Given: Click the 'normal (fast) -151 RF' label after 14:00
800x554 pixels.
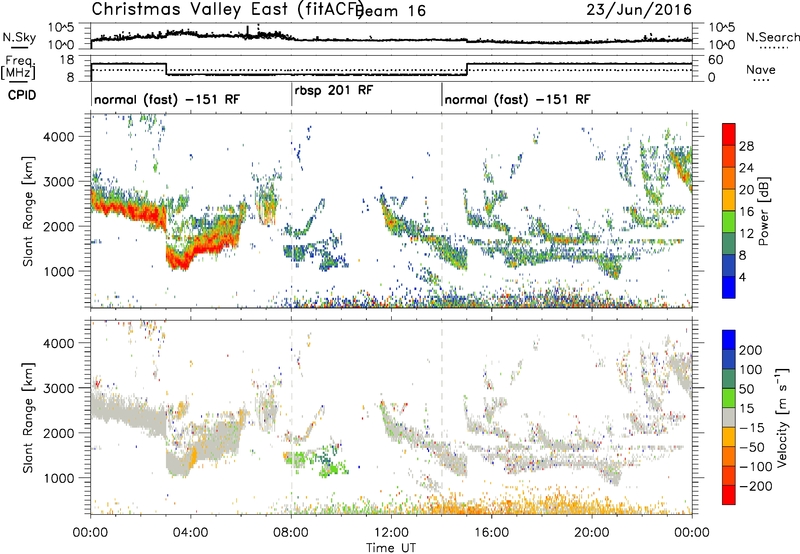Looking at the screenshot, I should click(517, 99).
